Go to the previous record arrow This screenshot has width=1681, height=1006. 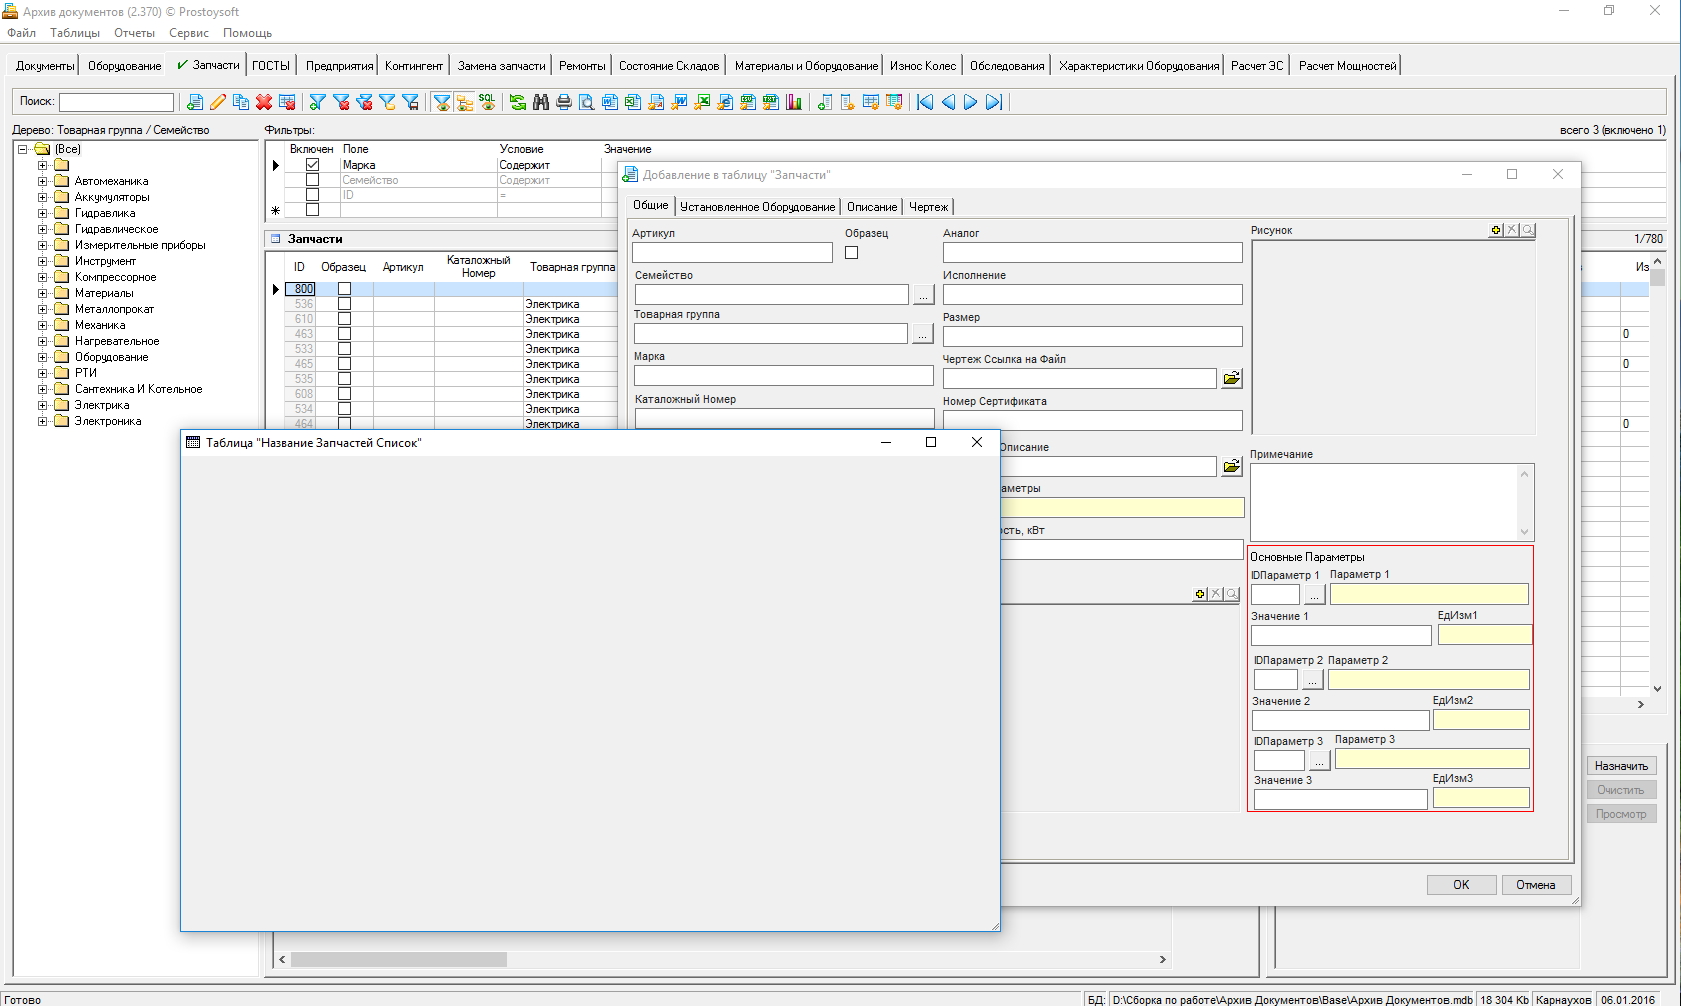pyautogui.click(x=948, y=102)
